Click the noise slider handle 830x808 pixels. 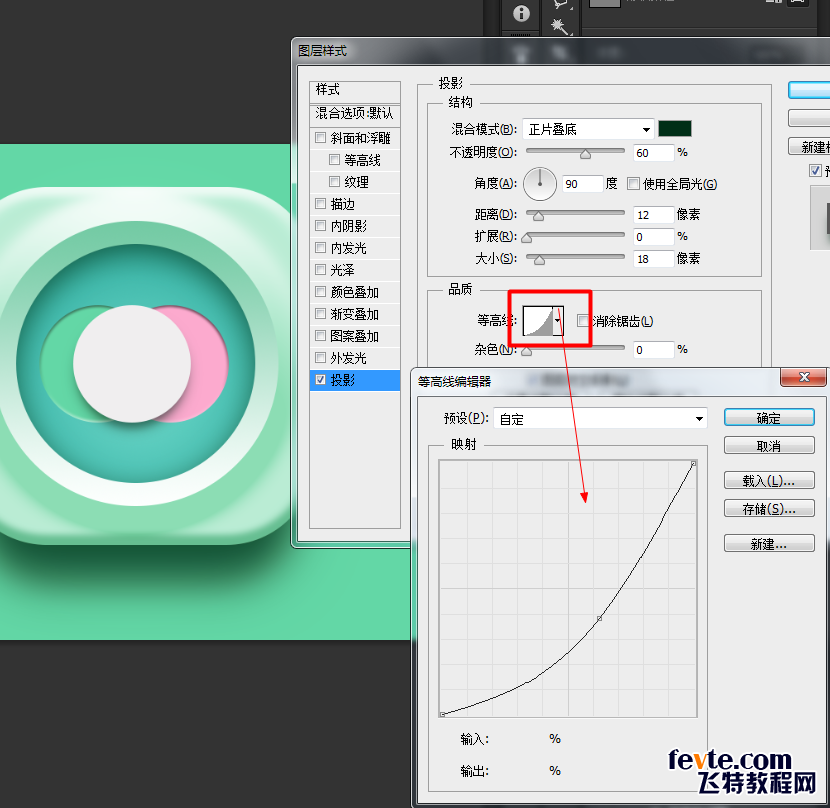point(526,351)
